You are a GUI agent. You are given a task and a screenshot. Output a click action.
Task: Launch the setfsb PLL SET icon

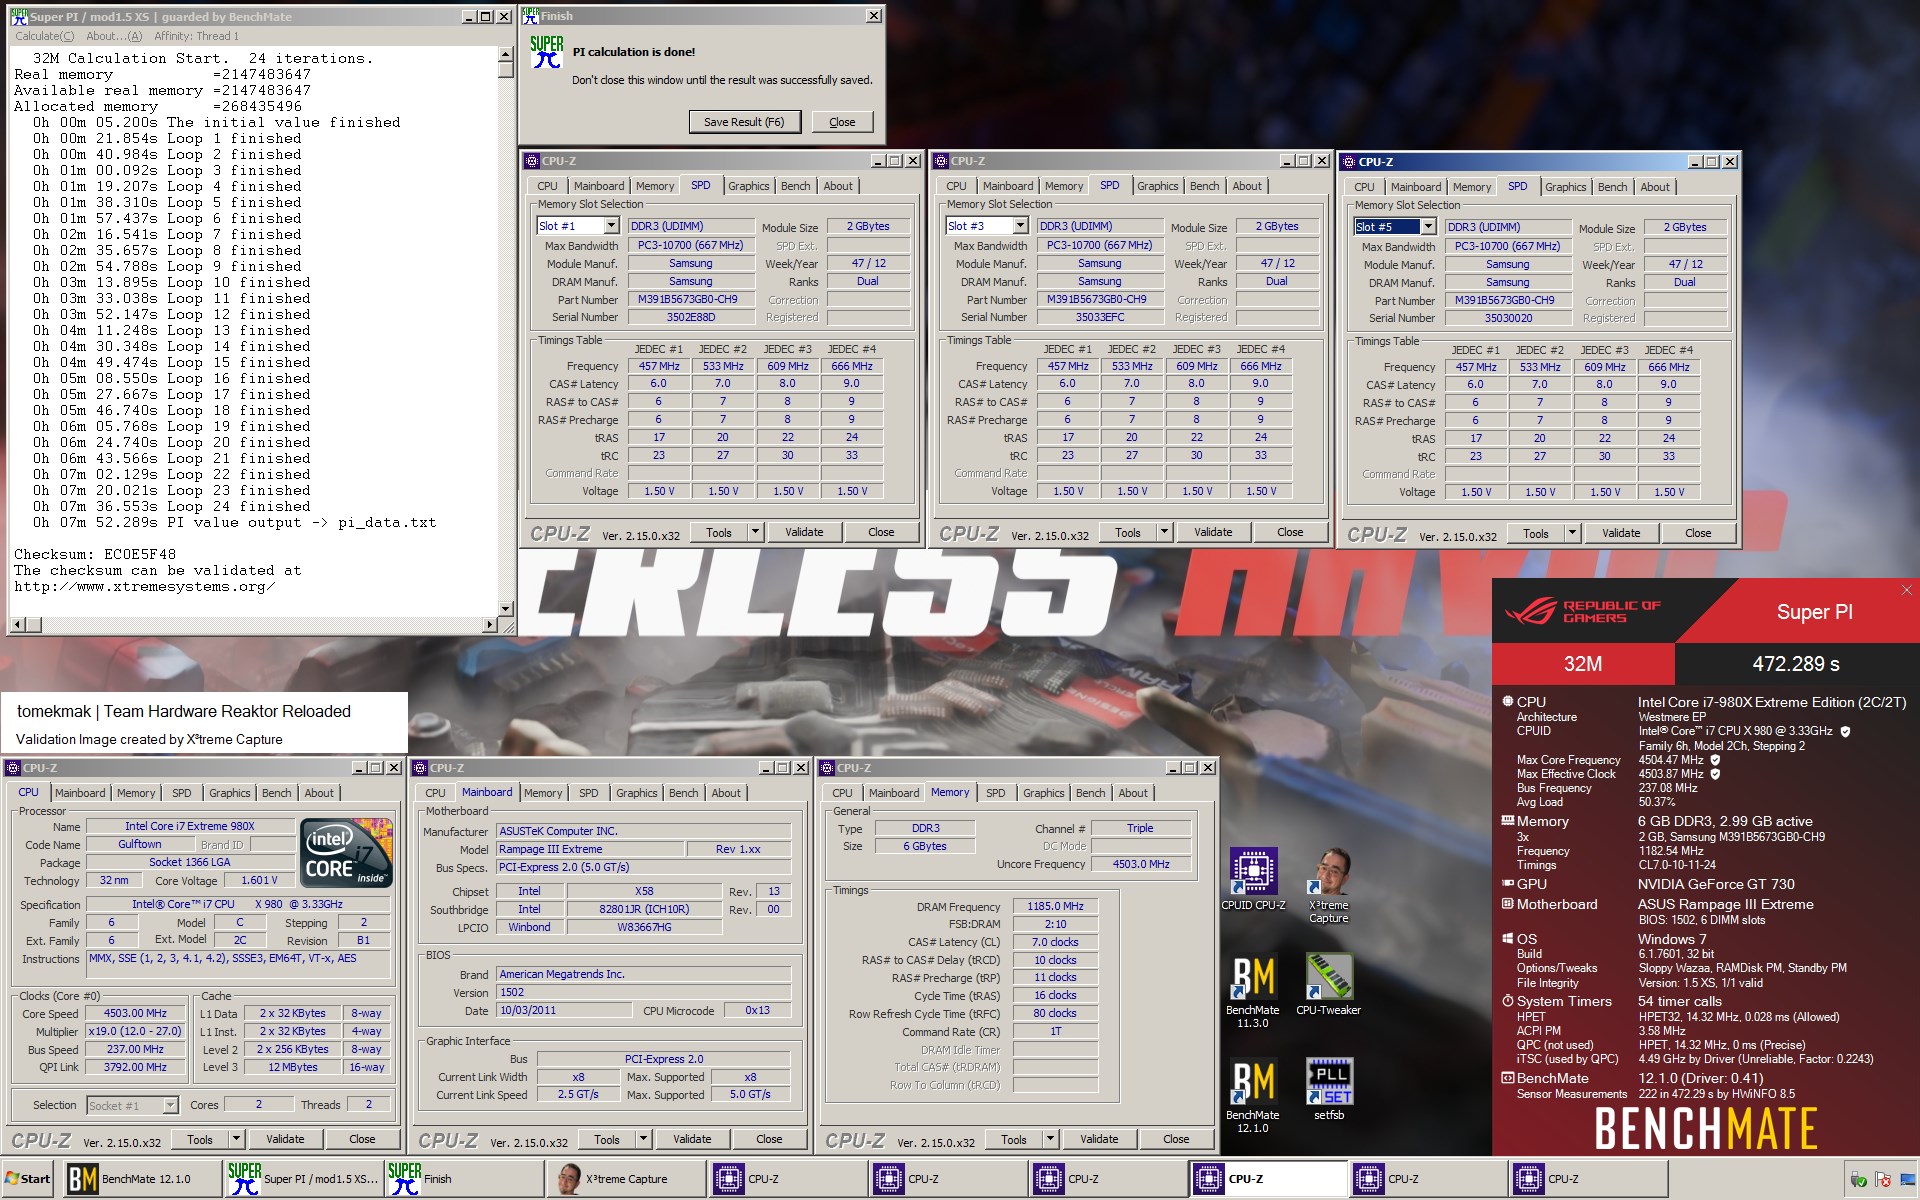pos(1329,1082)
